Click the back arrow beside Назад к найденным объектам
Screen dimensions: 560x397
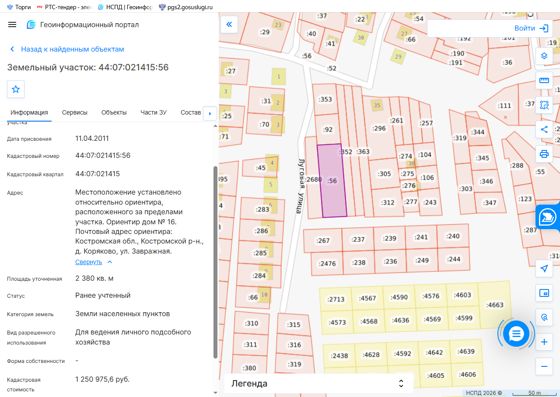click(x=12, y=49)
